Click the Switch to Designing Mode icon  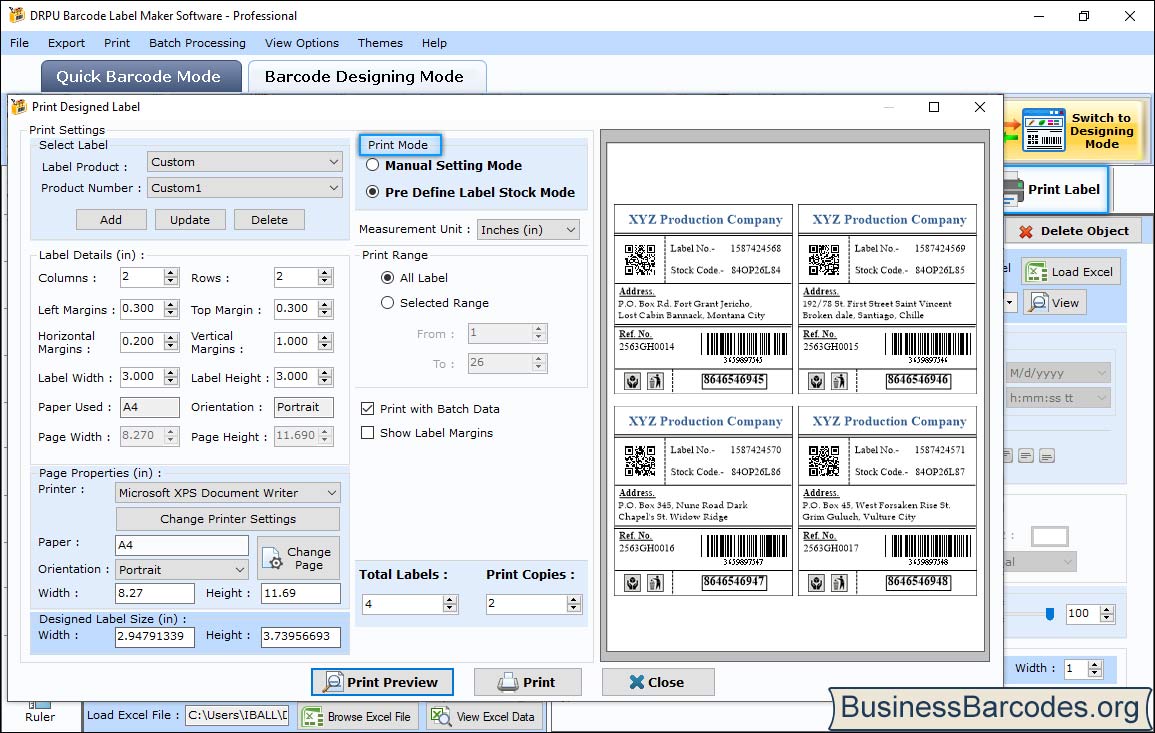click(x=1044, y=130)
